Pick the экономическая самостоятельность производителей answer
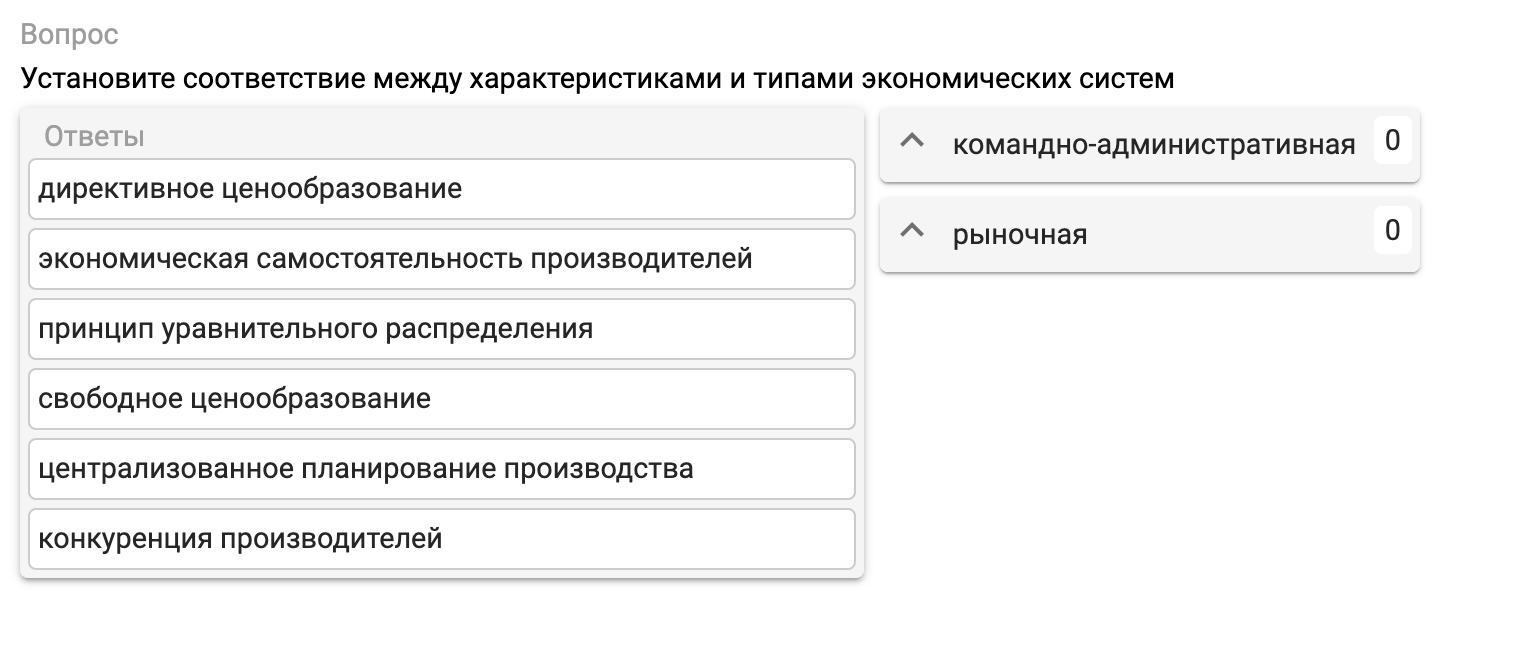The image size is (1534, 652). coord(441,259)
